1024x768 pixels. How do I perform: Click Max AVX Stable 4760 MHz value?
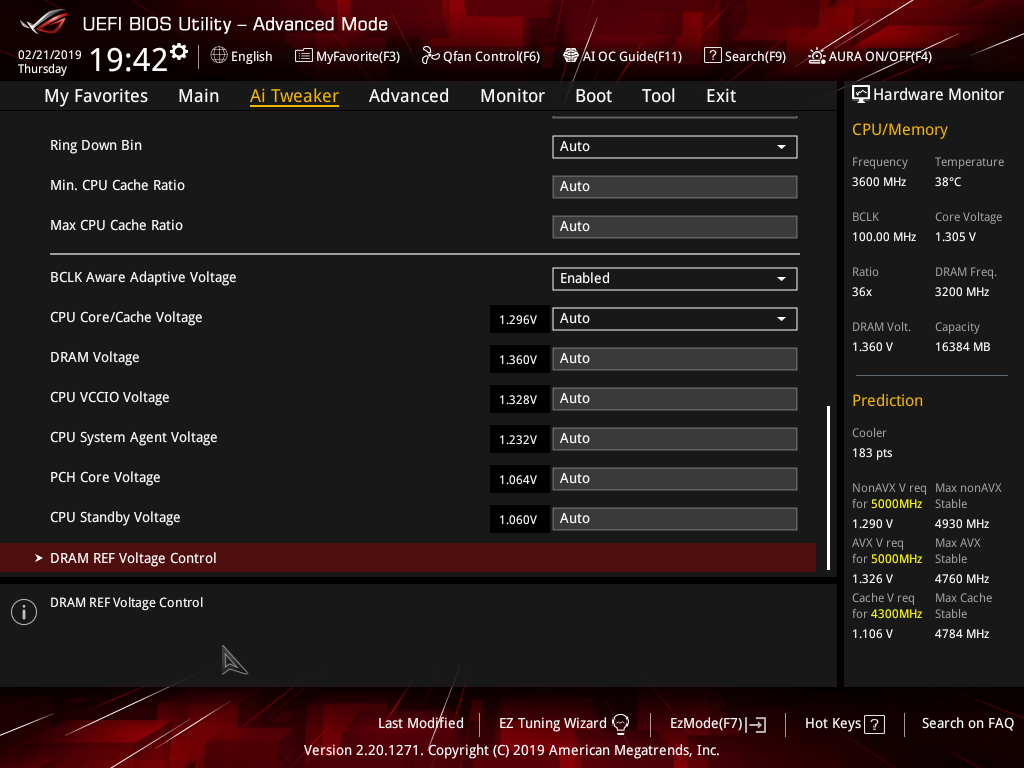coord(962,579)
